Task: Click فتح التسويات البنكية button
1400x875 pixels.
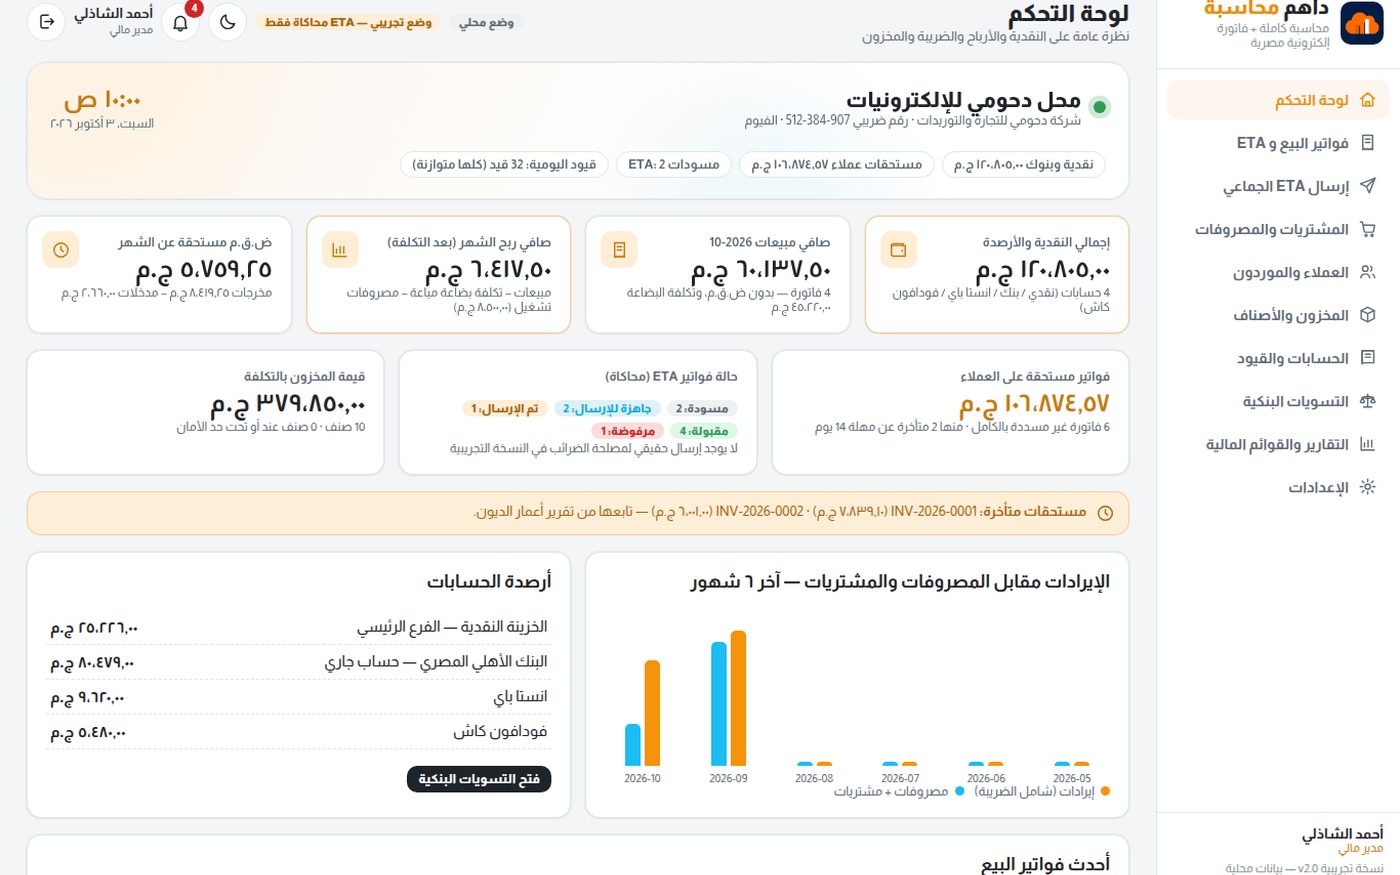Action: coord(479,779)
